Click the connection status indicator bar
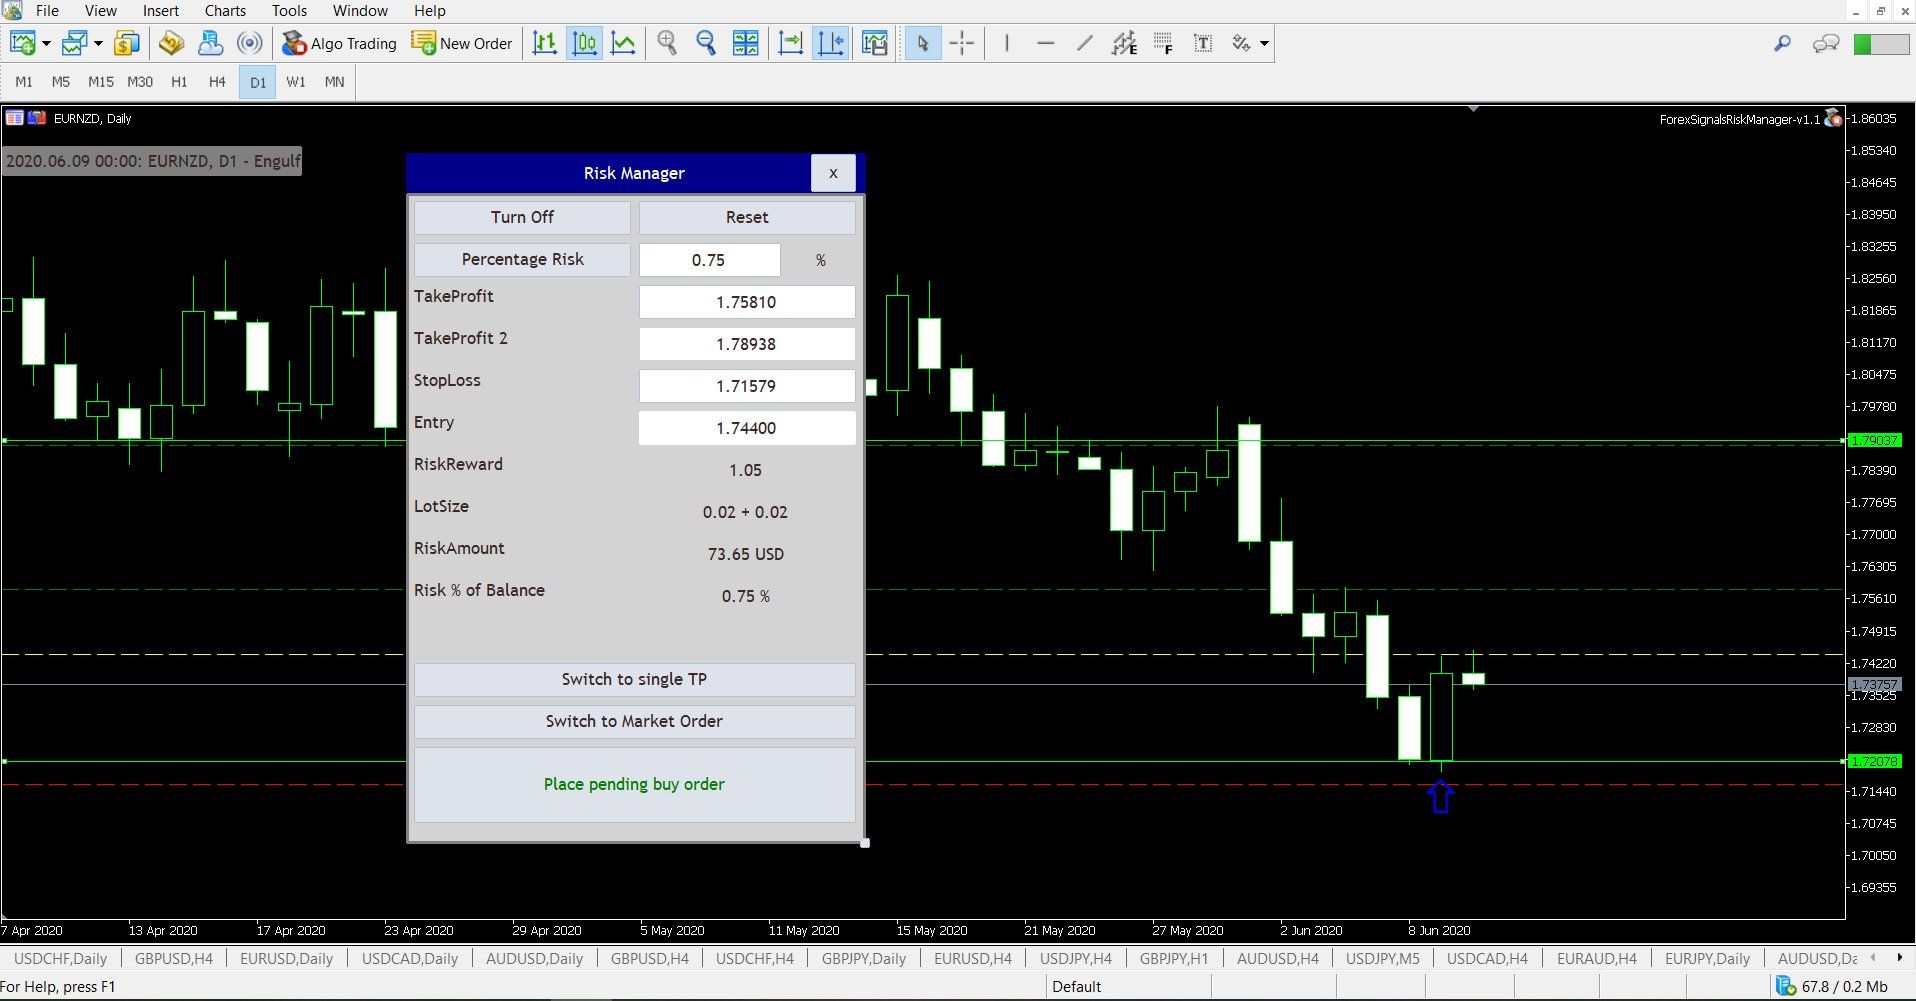 [x=1881, y=44]
